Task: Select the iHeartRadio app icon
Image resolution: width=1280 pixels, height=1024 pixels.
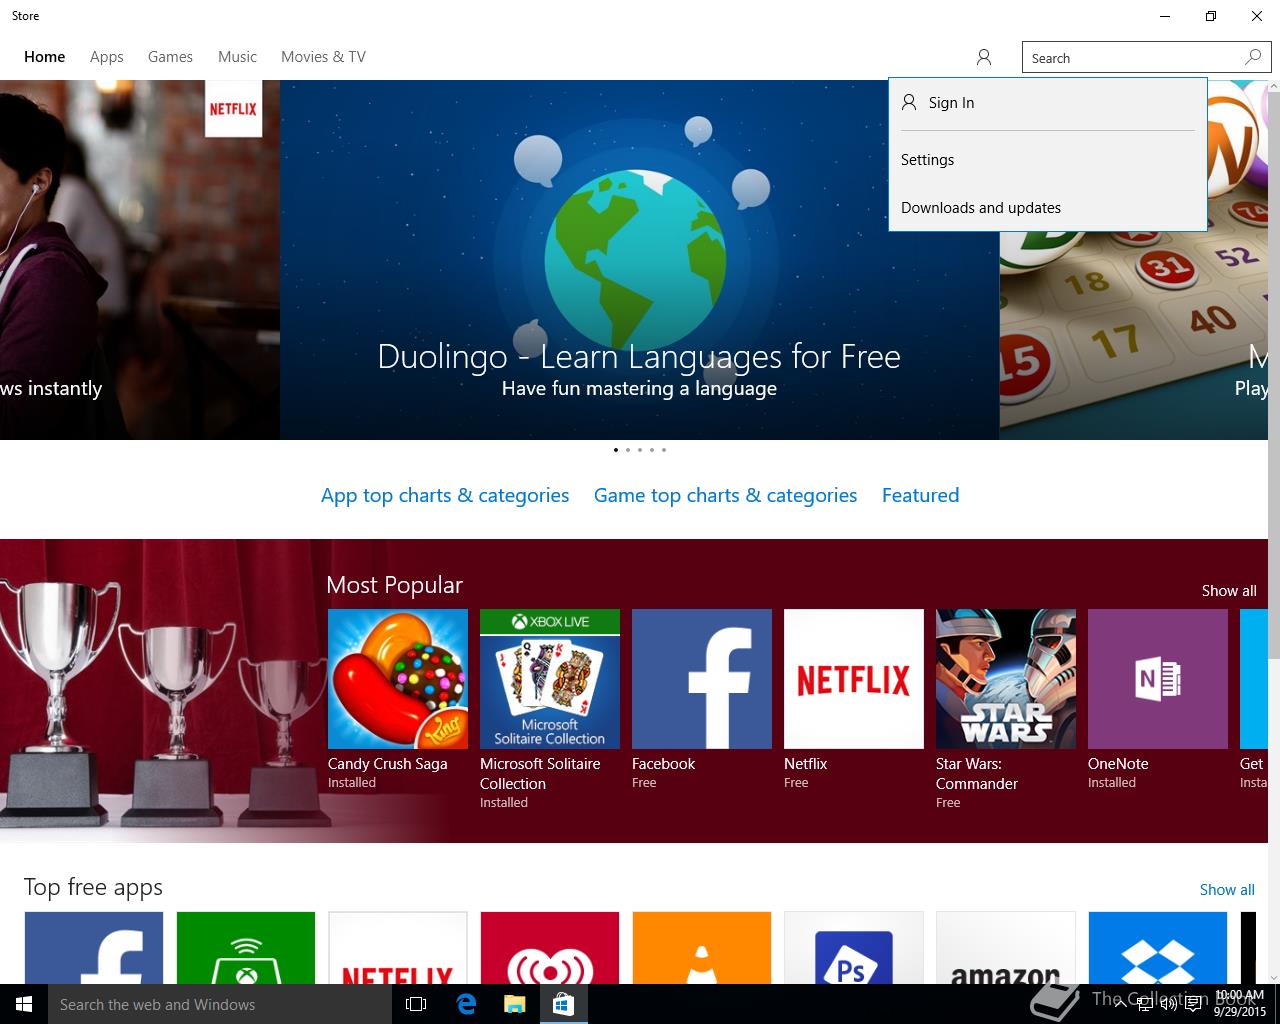Action: point(550,948)
